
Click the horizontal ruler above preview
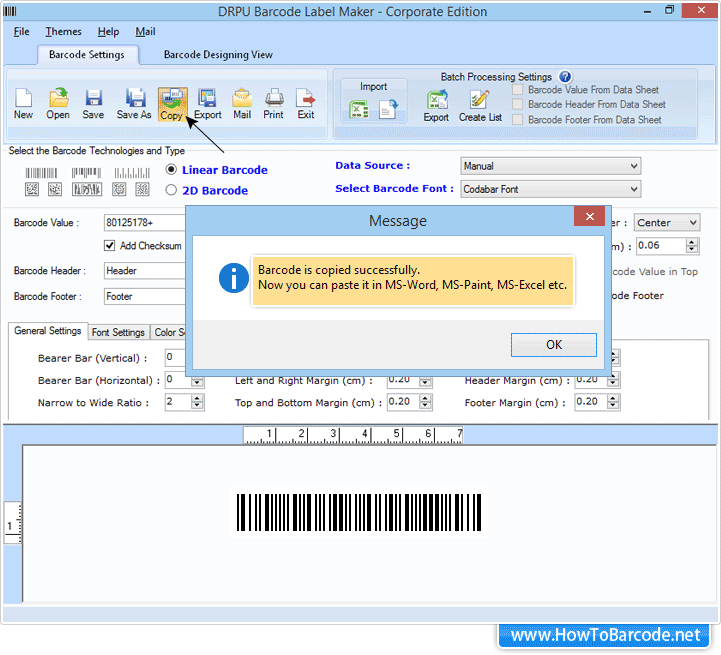353,435
